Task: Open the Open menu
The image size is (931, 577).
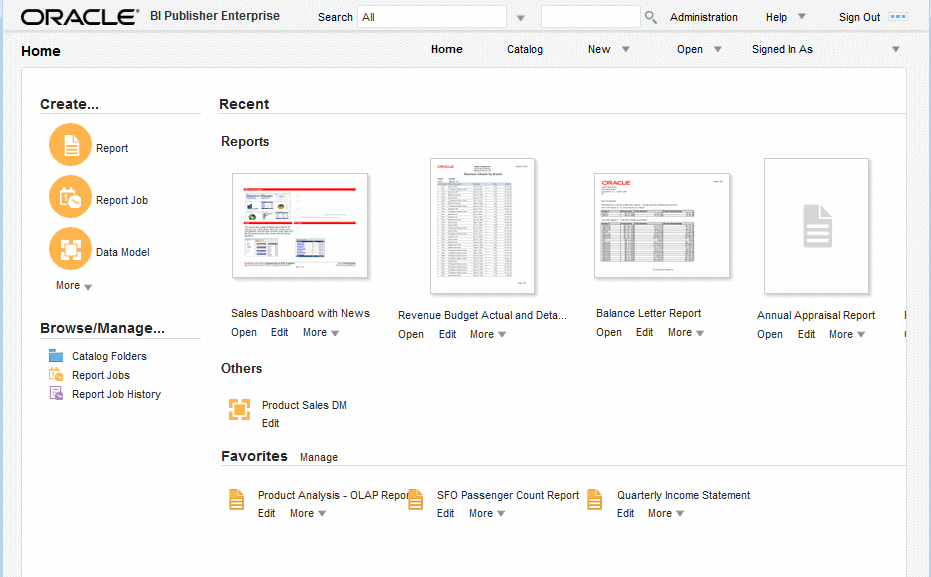Action: click(690, 49)
